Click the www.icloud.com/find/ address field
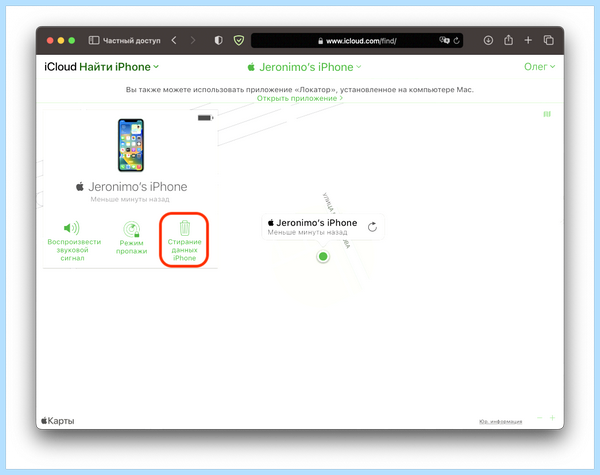The image size is (600, 475). 357,41
